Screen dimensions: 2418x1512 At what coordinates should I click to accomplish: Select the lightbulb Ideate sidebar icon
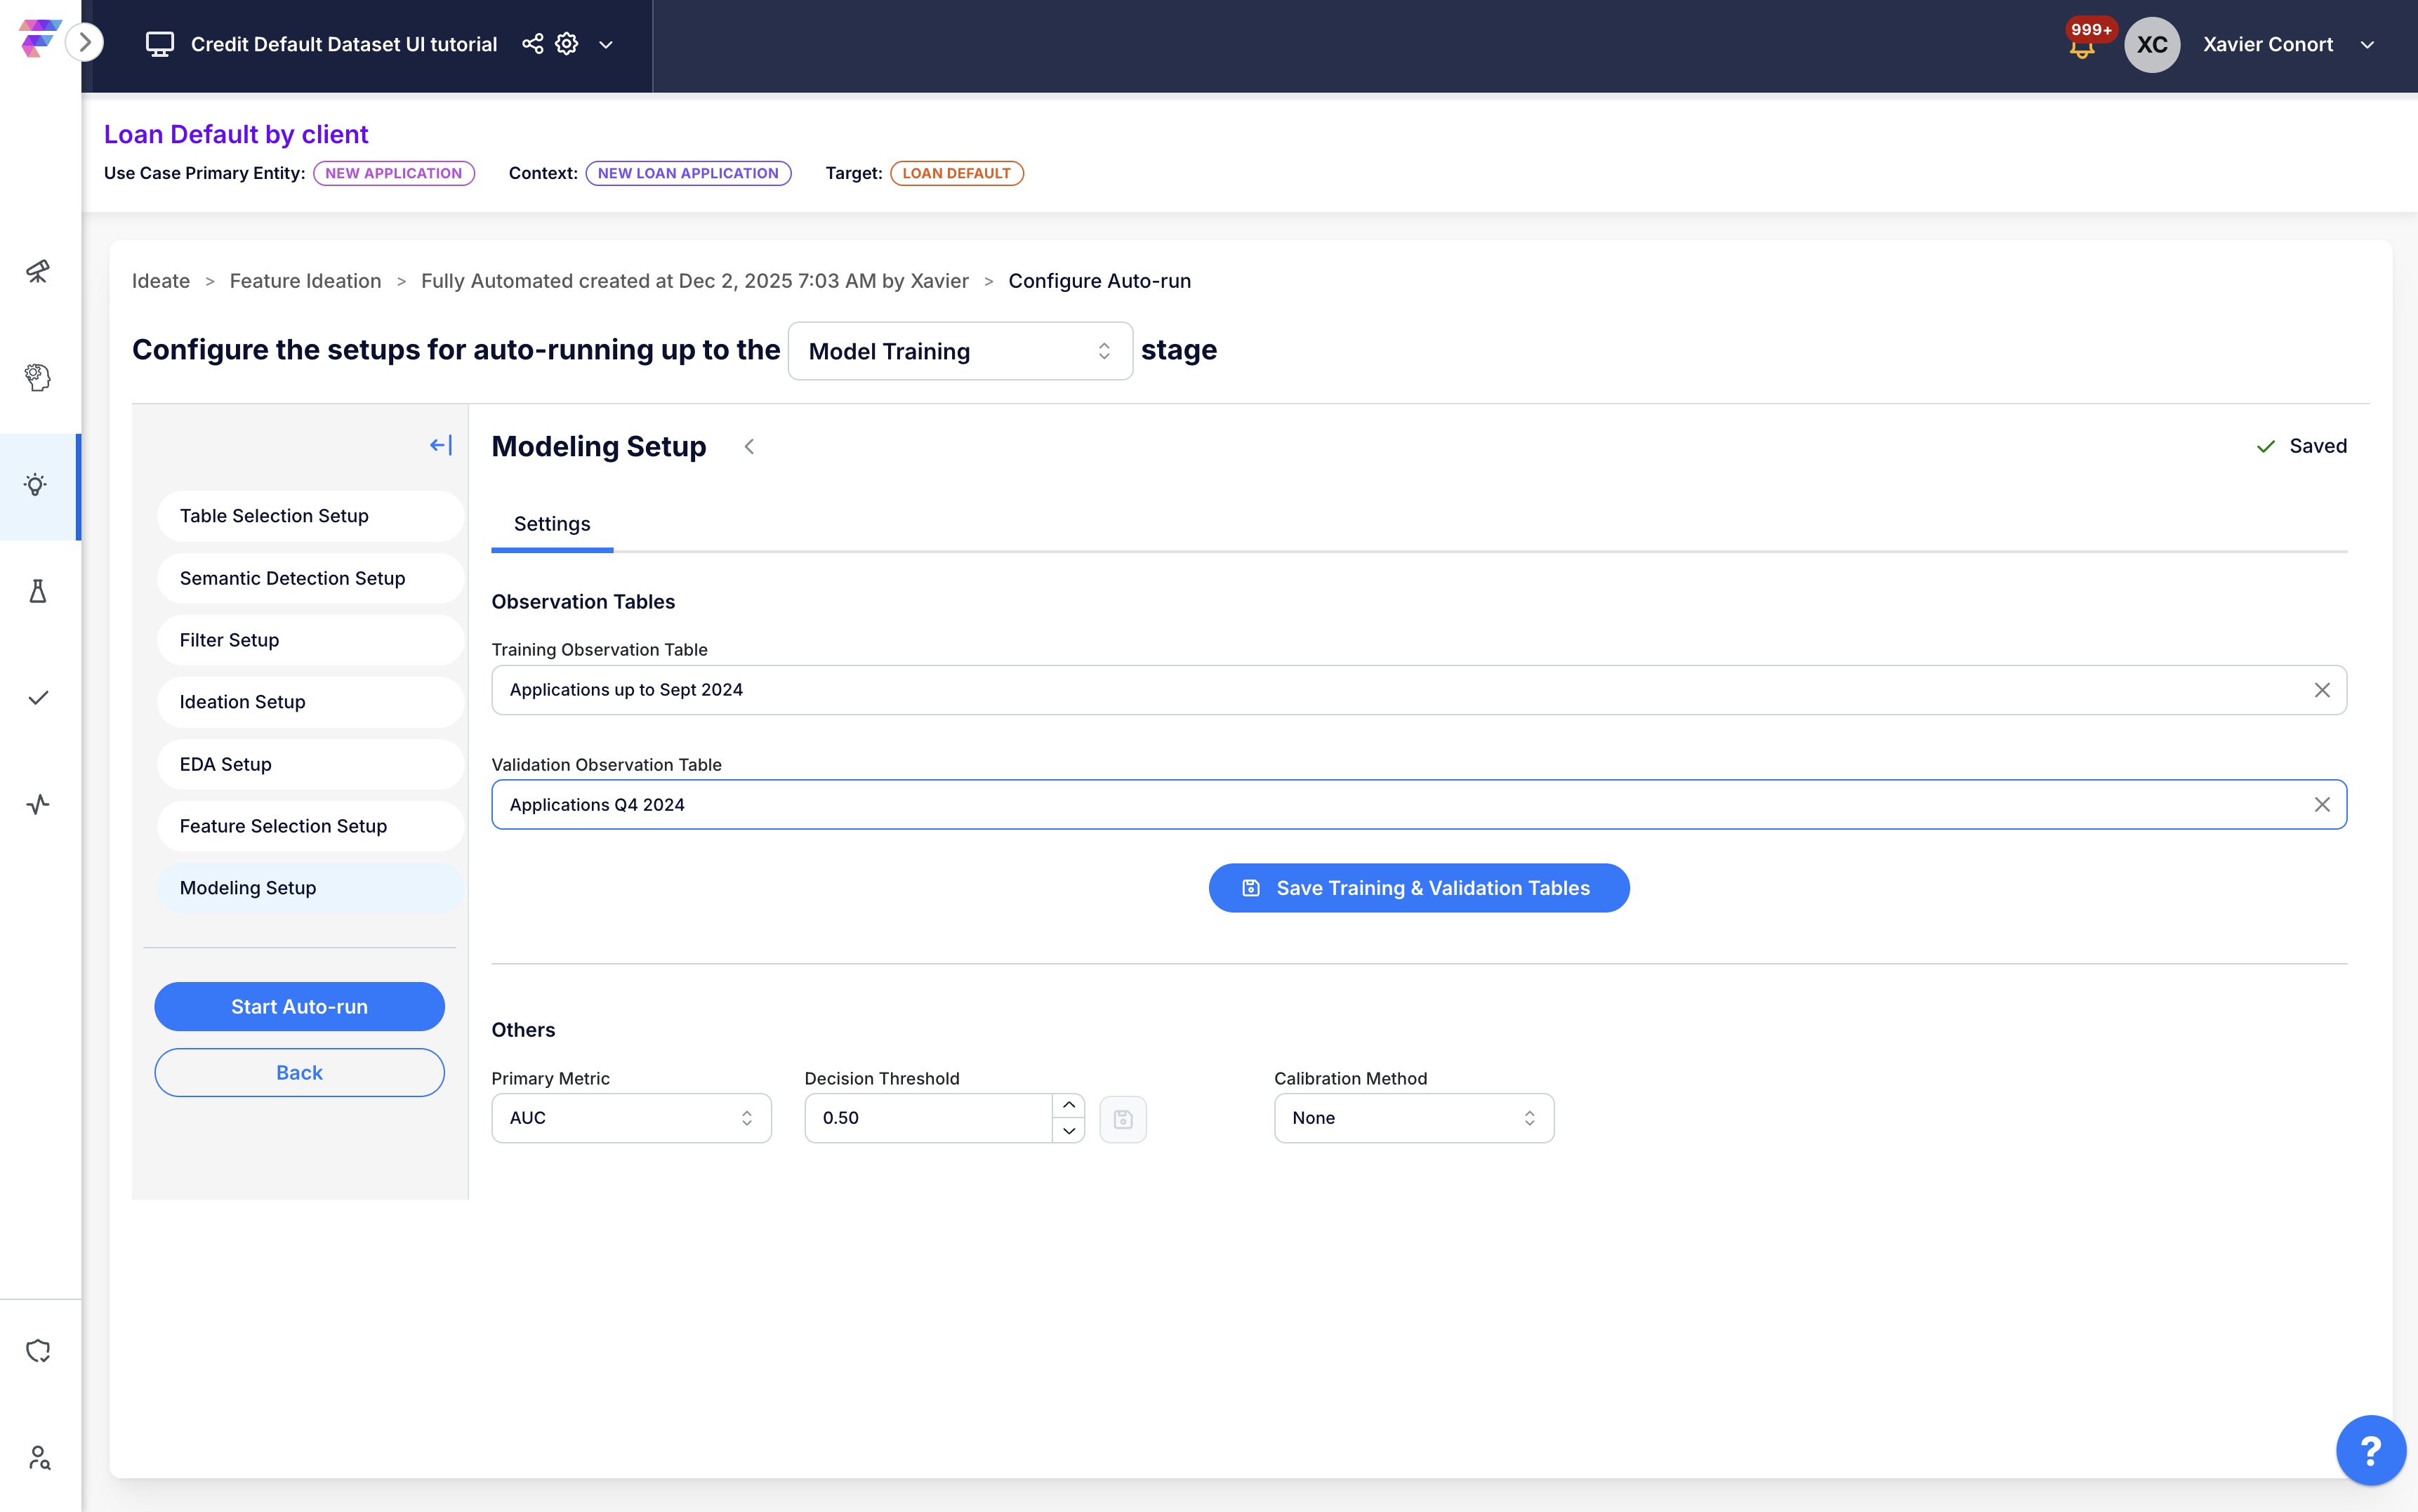click(x=36, y=485)
